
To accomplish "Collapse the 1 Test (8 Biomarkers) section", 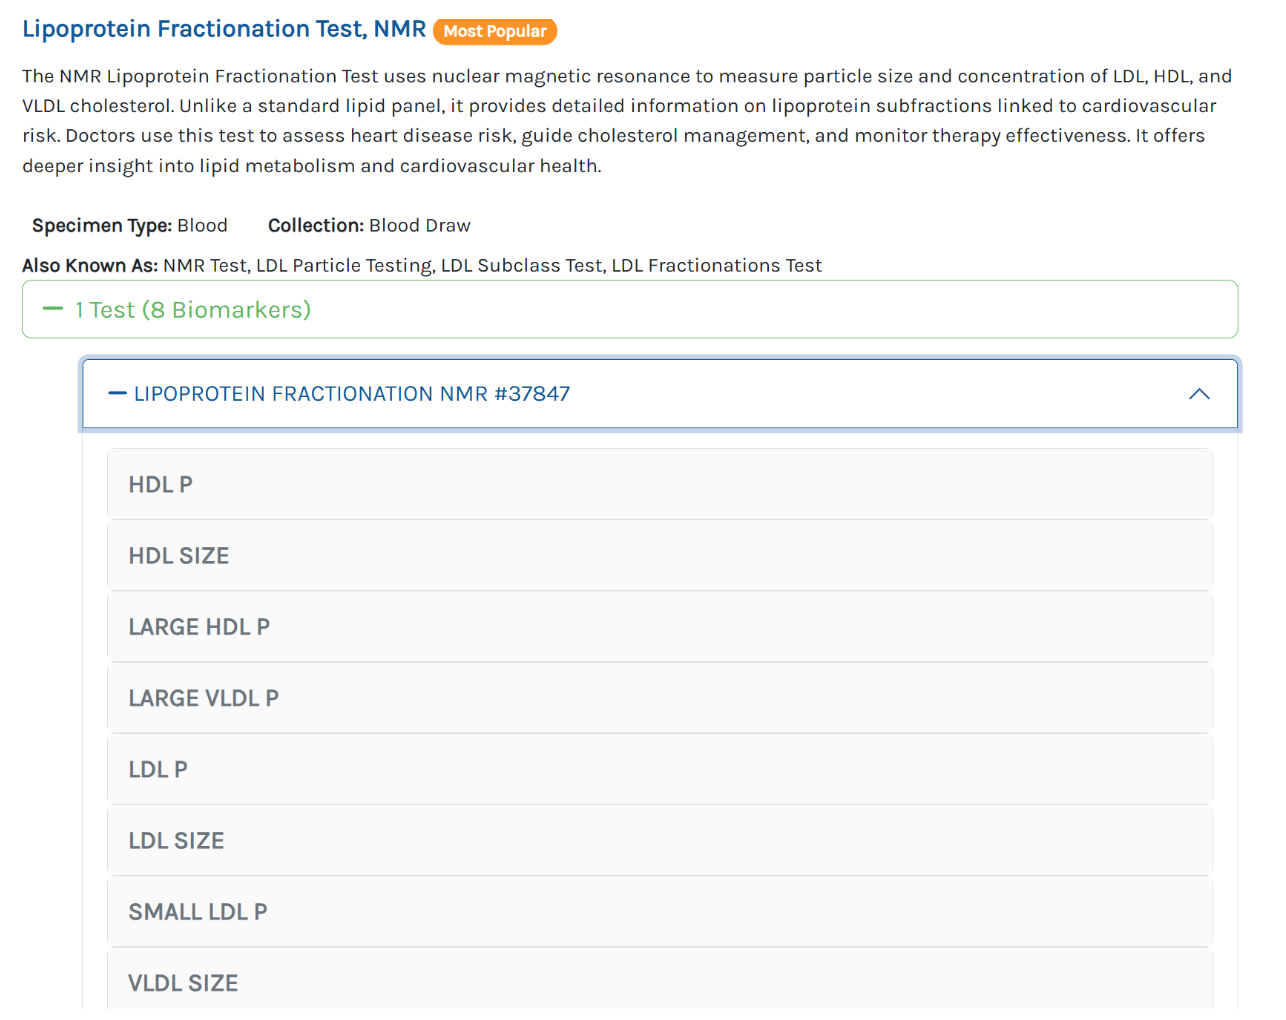I will coord(193,310).
